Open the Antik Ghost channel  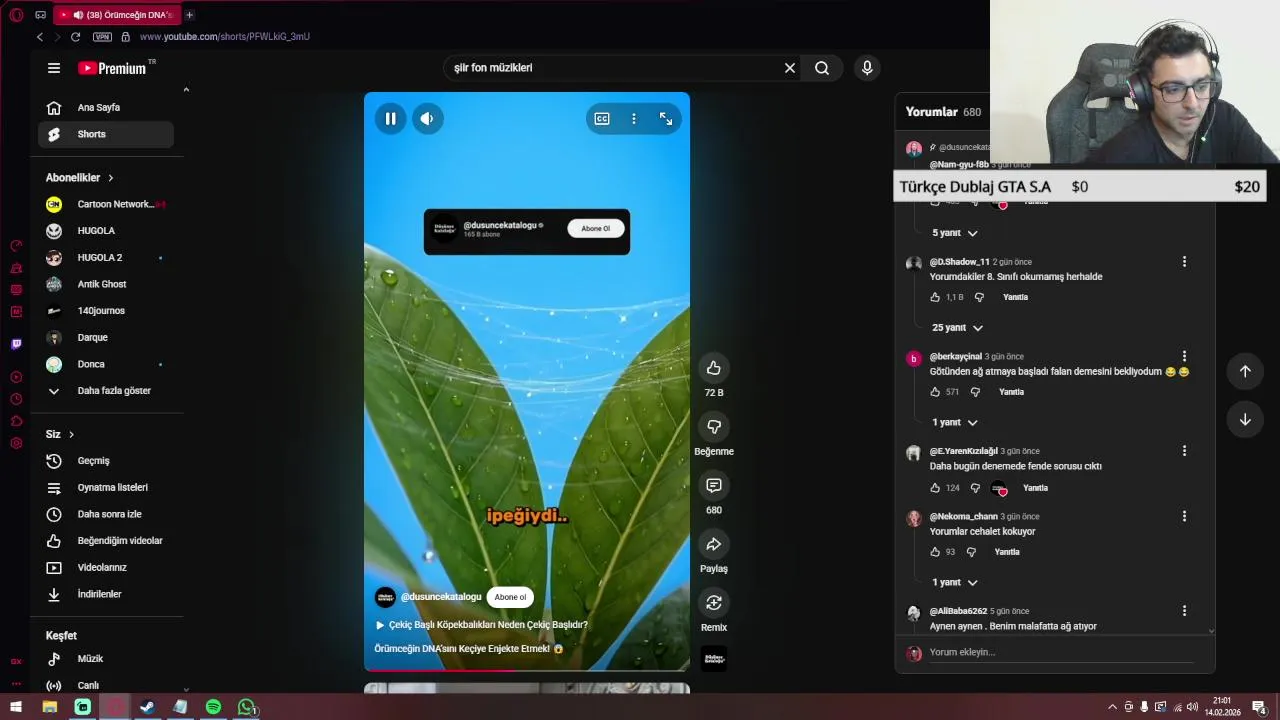tap(106, 284)
